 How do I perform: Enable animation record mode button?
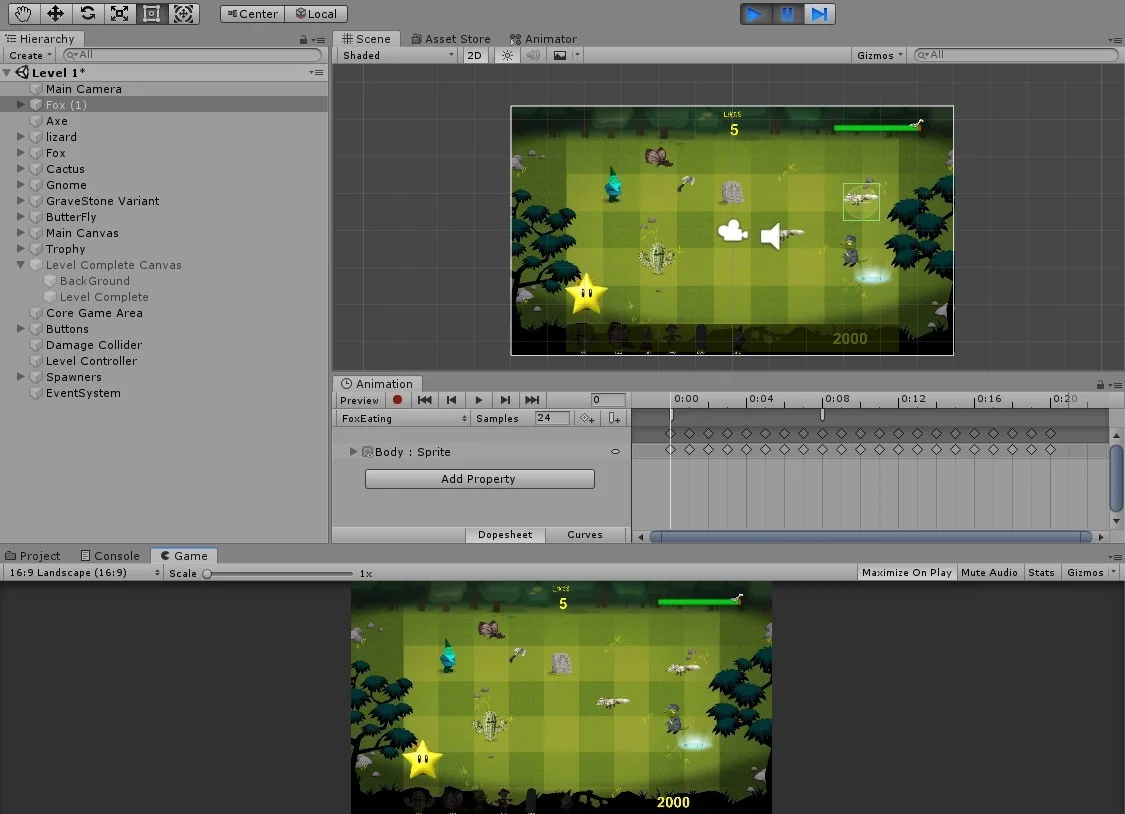click(x=397, y=400)
